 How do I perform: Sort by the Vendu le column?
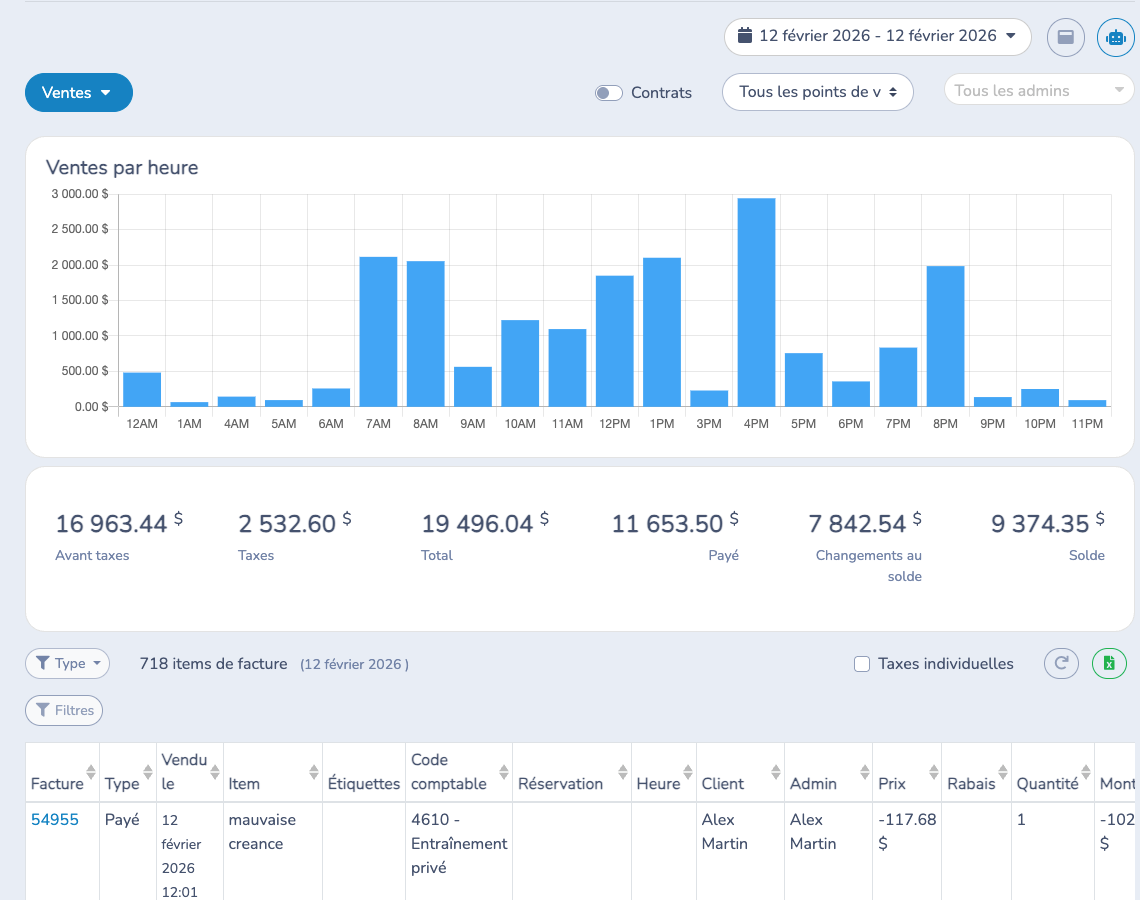click(x=190, y=772)
